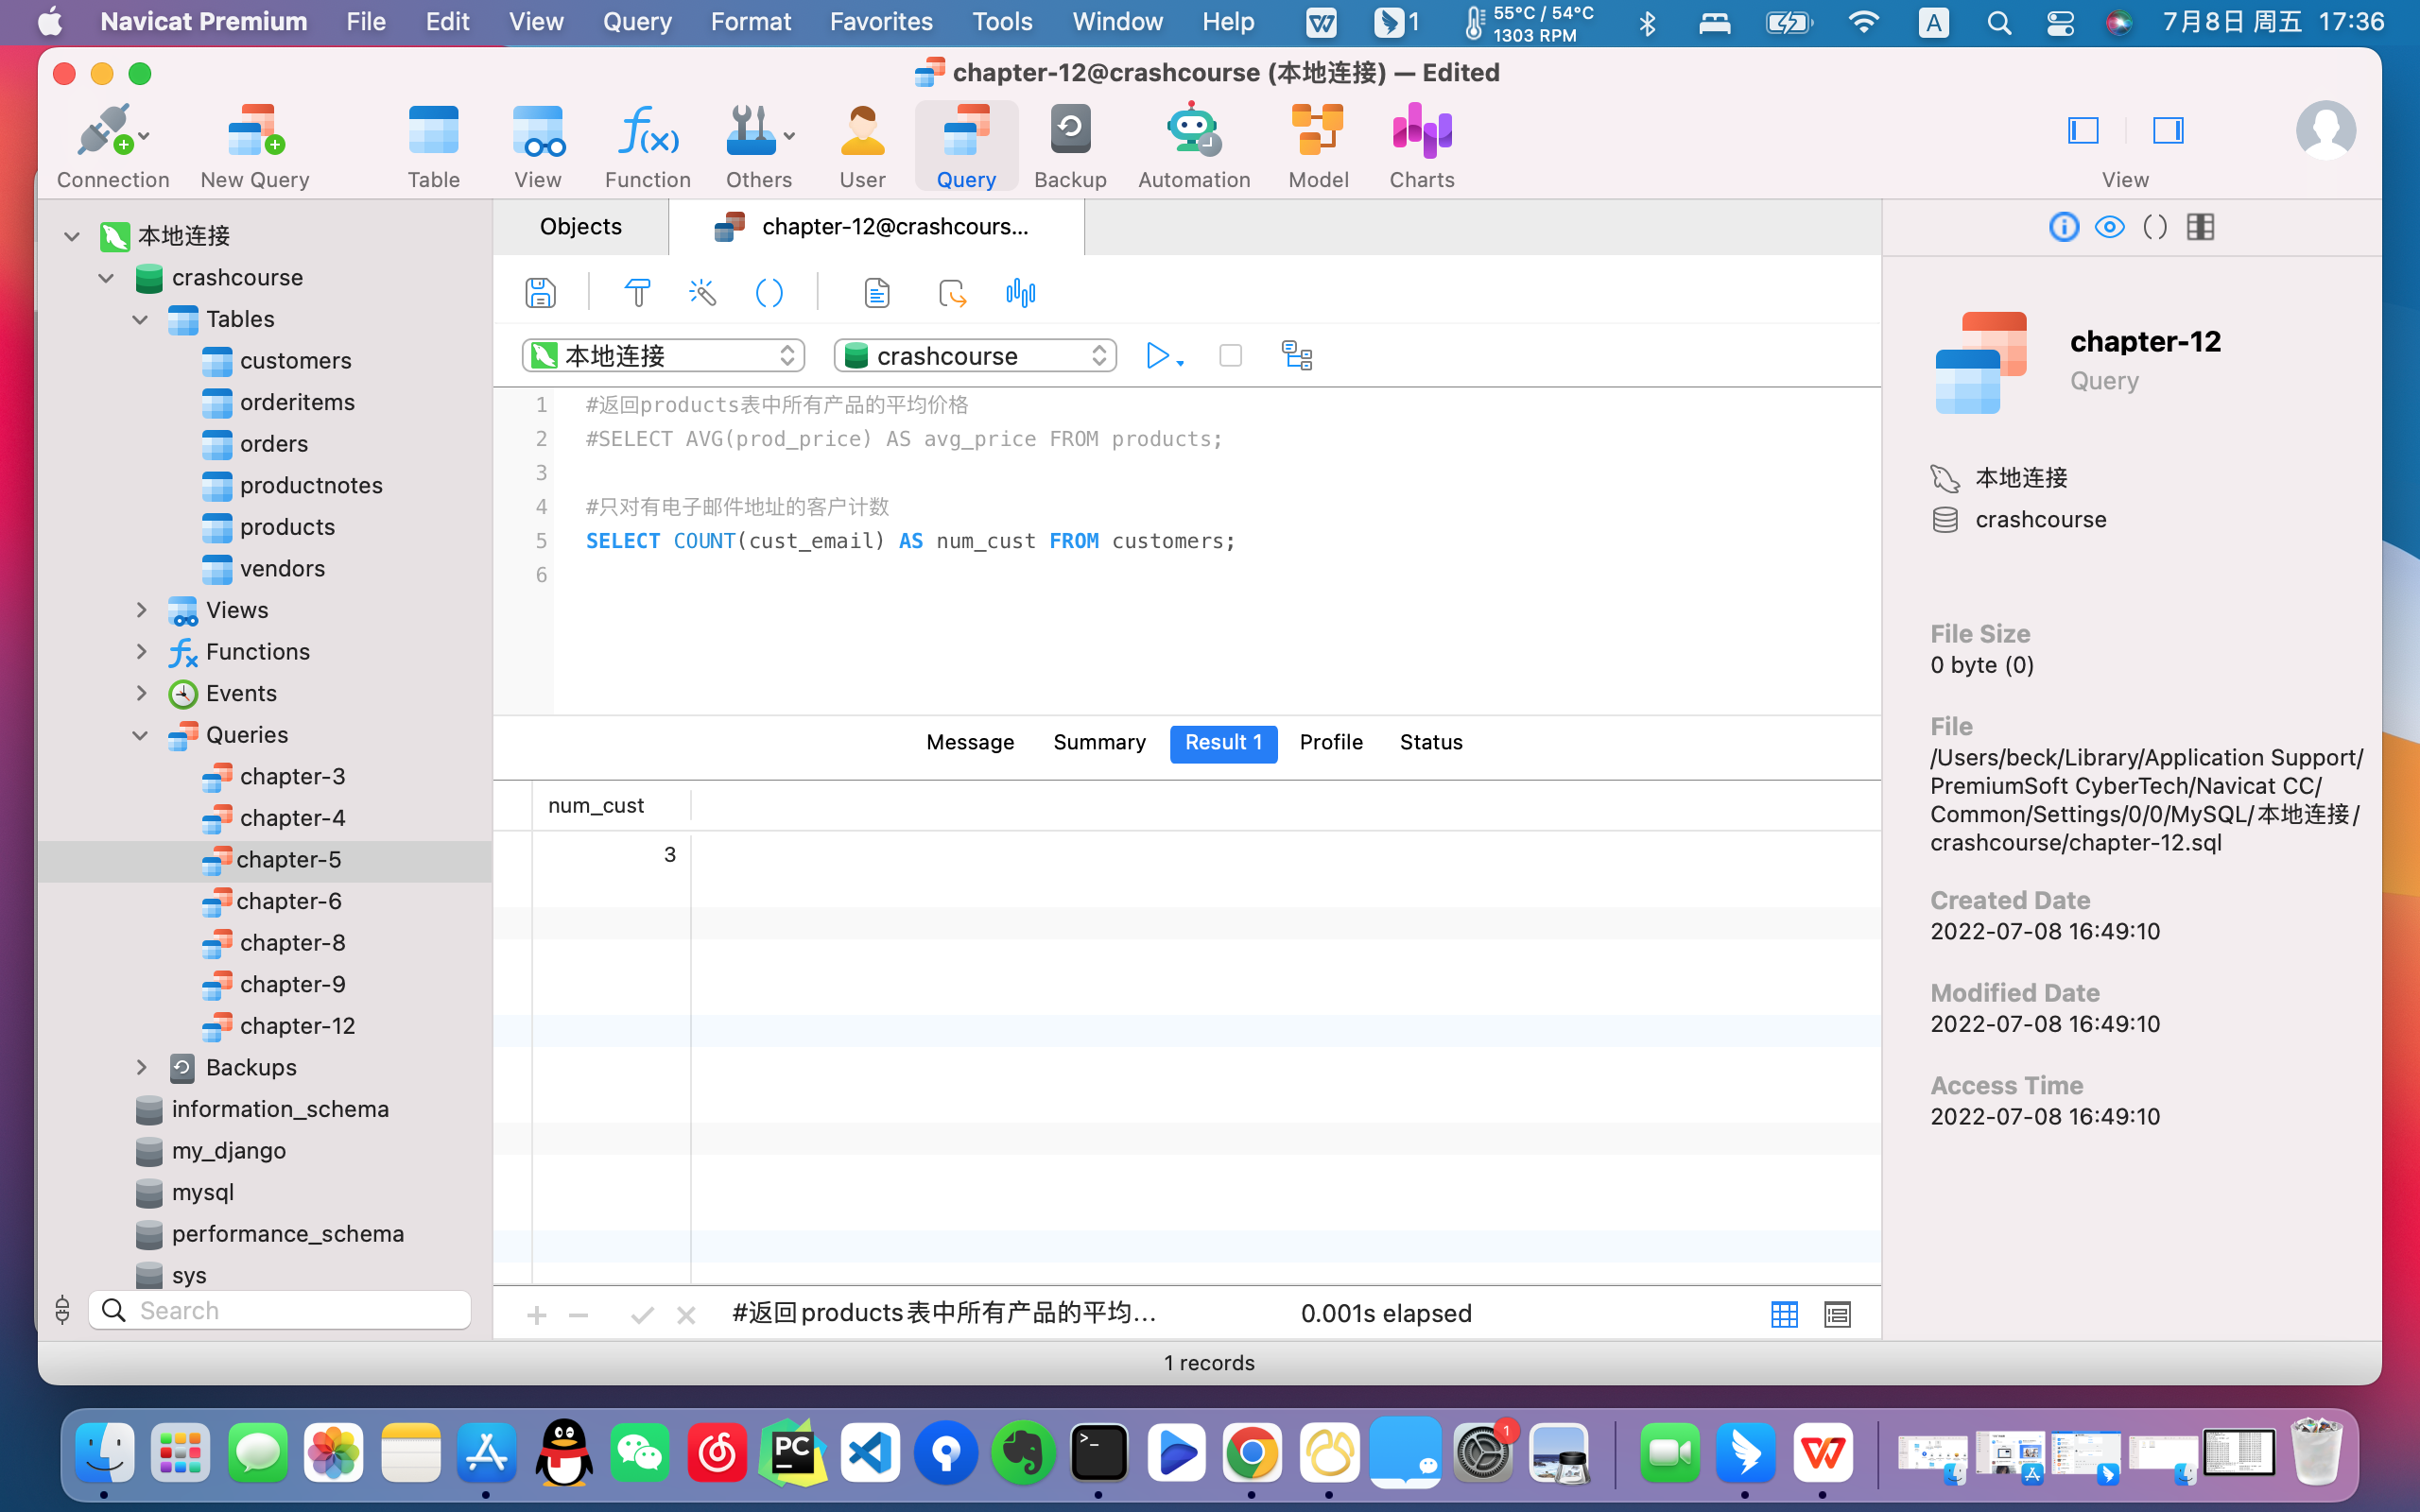Open the Tools menu
Screen dimensions: 2420x1512
[x=1002, y=22]
